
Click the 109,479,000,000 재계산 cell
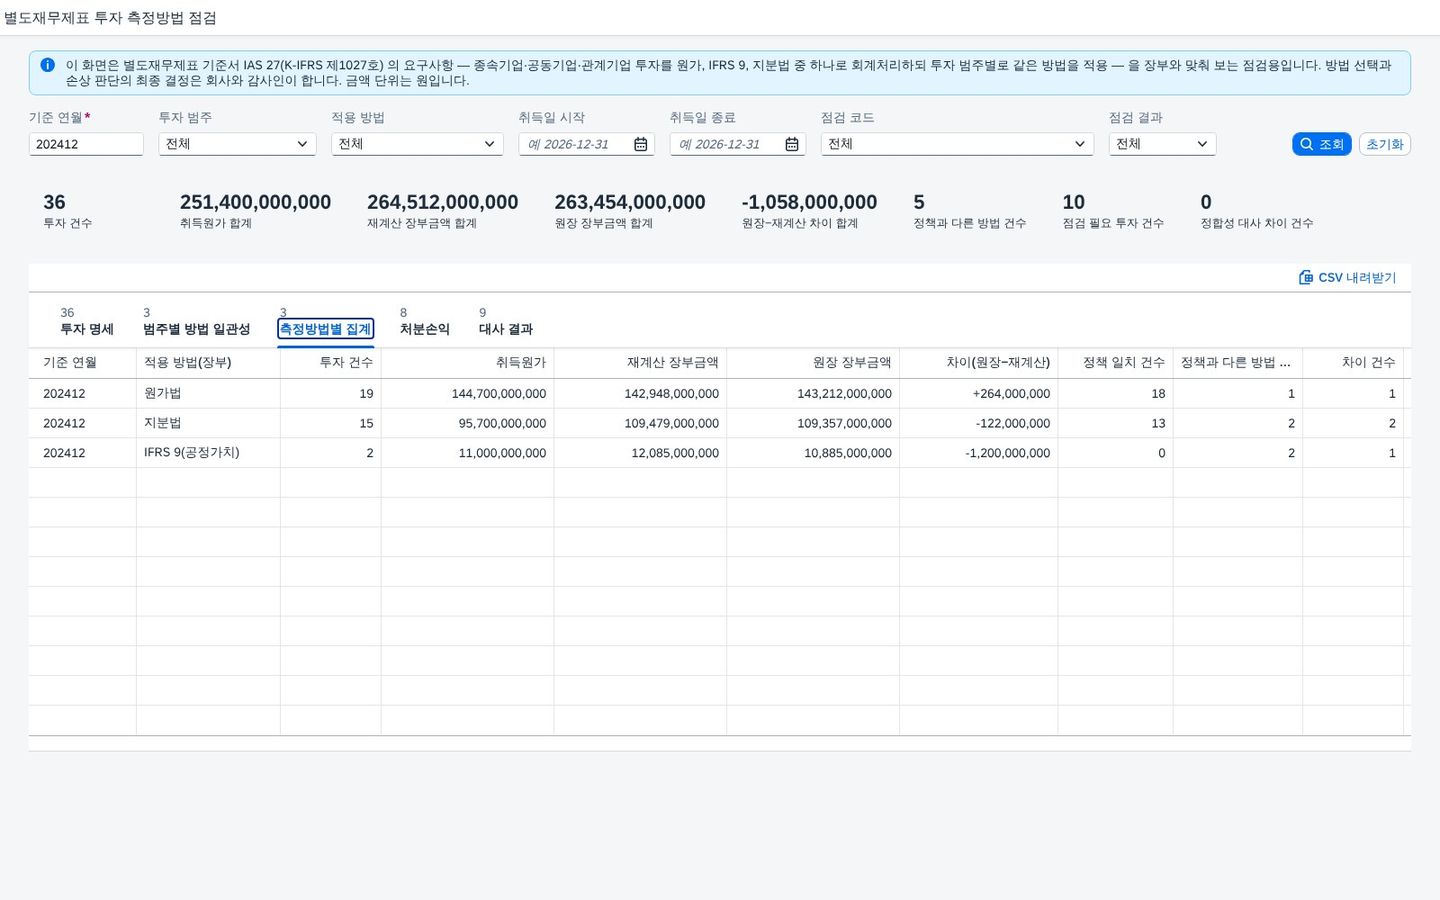pyautogui.click(x=641, y=423)
